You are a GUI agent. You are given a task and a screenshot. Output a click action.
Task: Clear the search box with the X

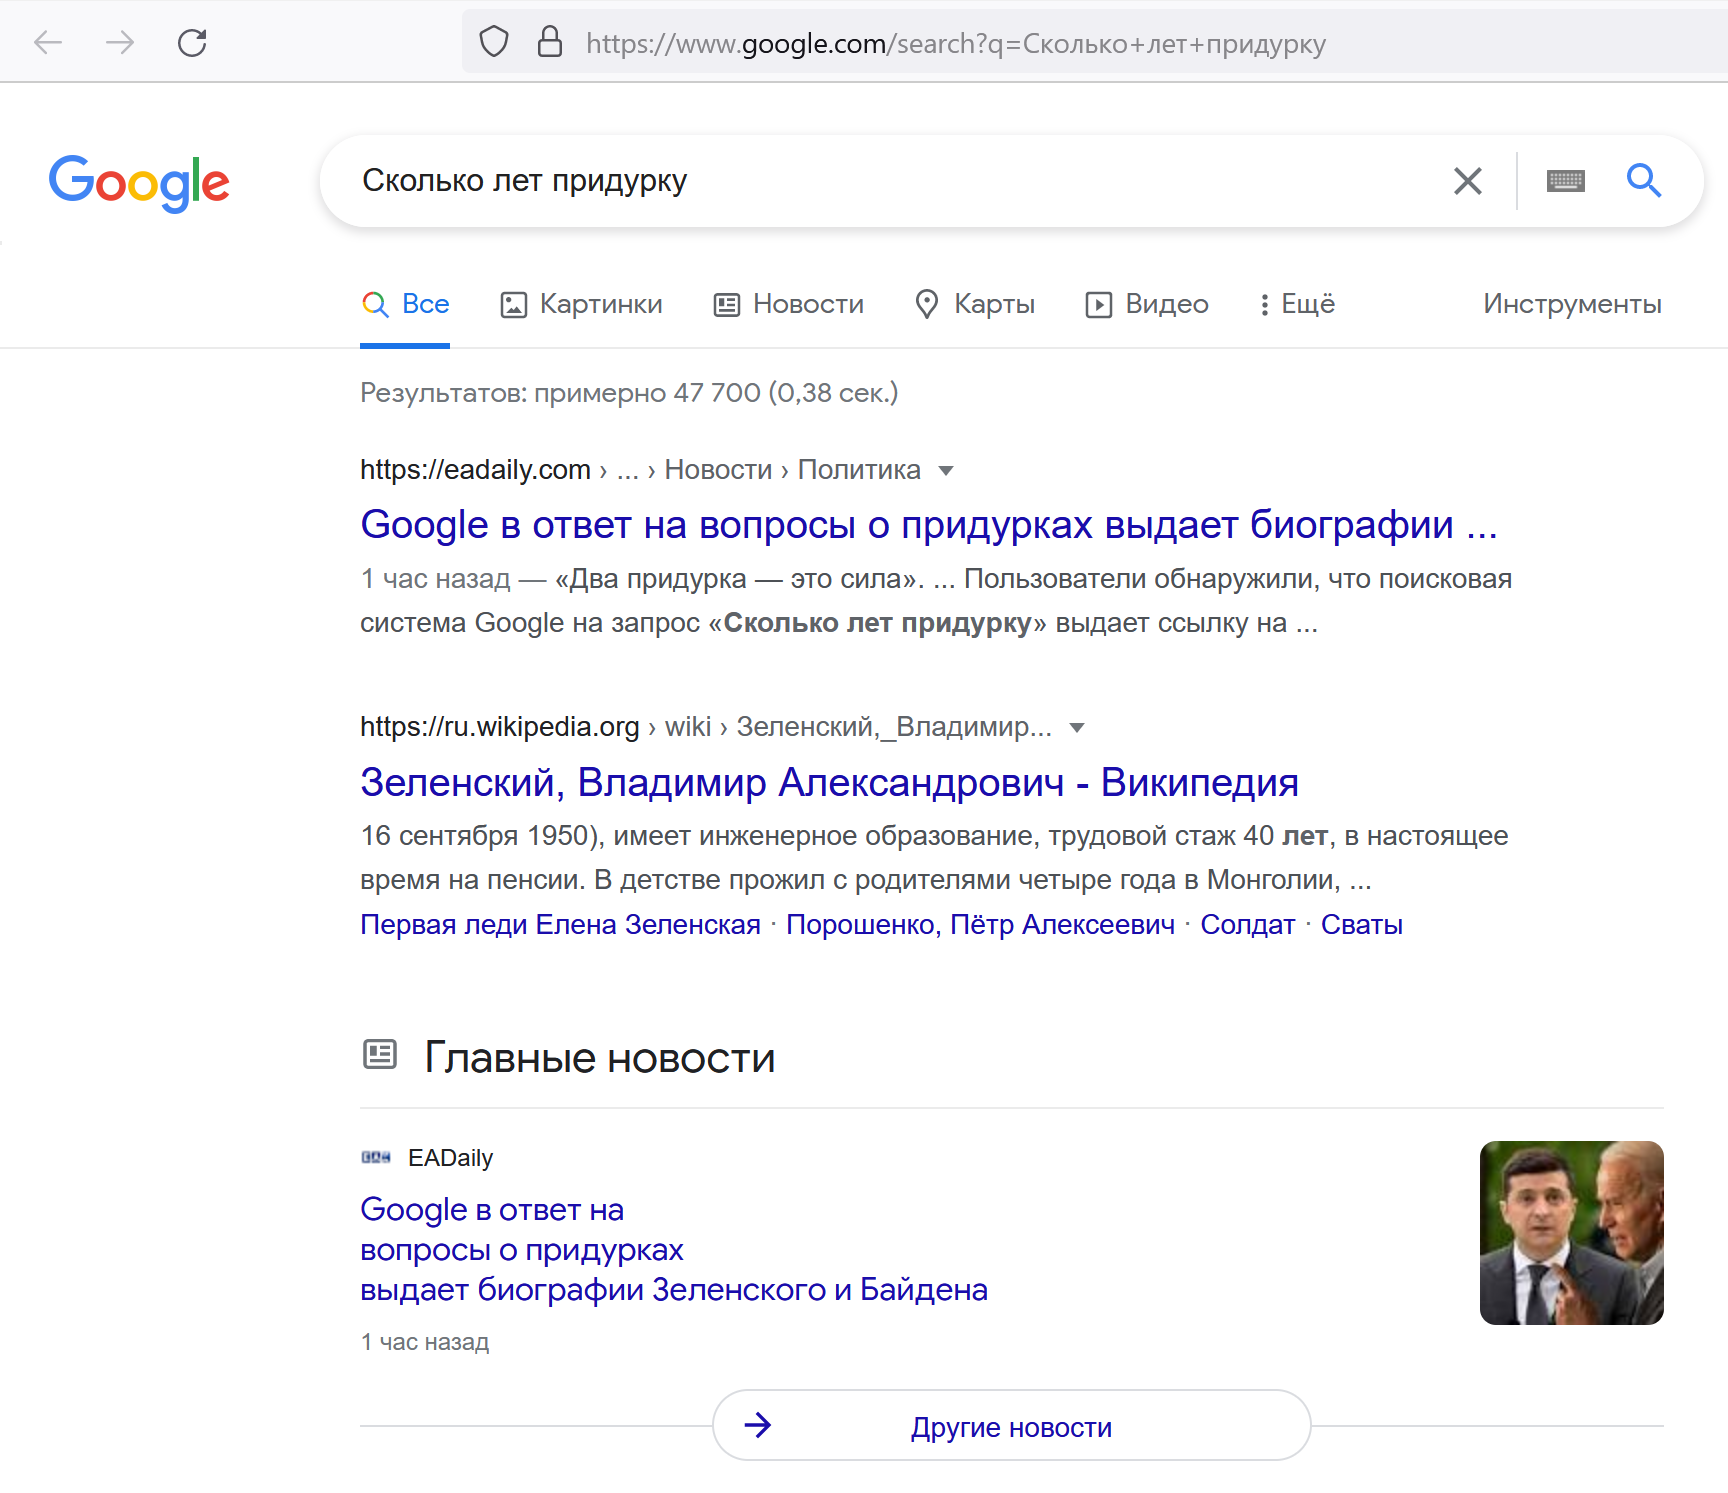(1467, 181)
